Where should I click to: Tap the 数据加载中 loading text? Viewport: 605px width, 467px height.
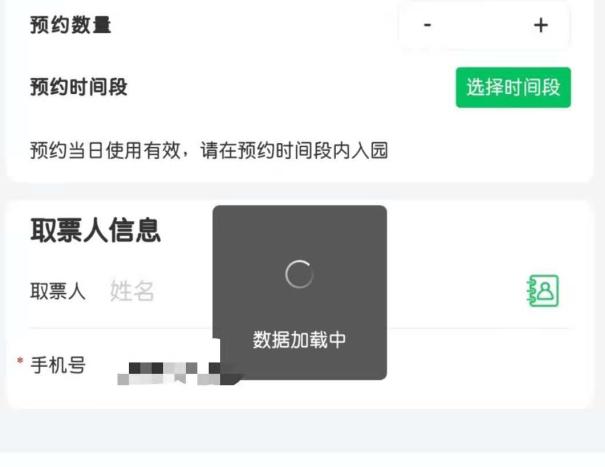pyautogui.click(x=299, y=340)
